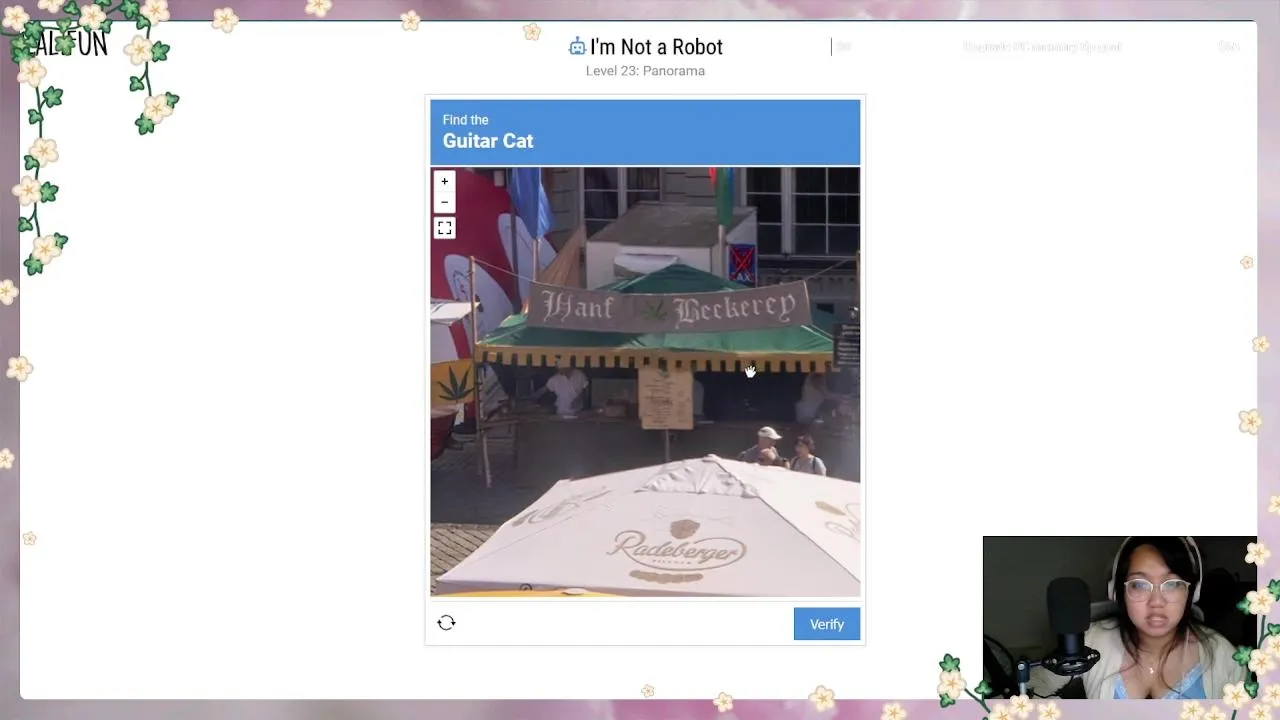1280x720 pixels.
Task: Zoom out of the panorama with minus
Action: pos(445,202)
